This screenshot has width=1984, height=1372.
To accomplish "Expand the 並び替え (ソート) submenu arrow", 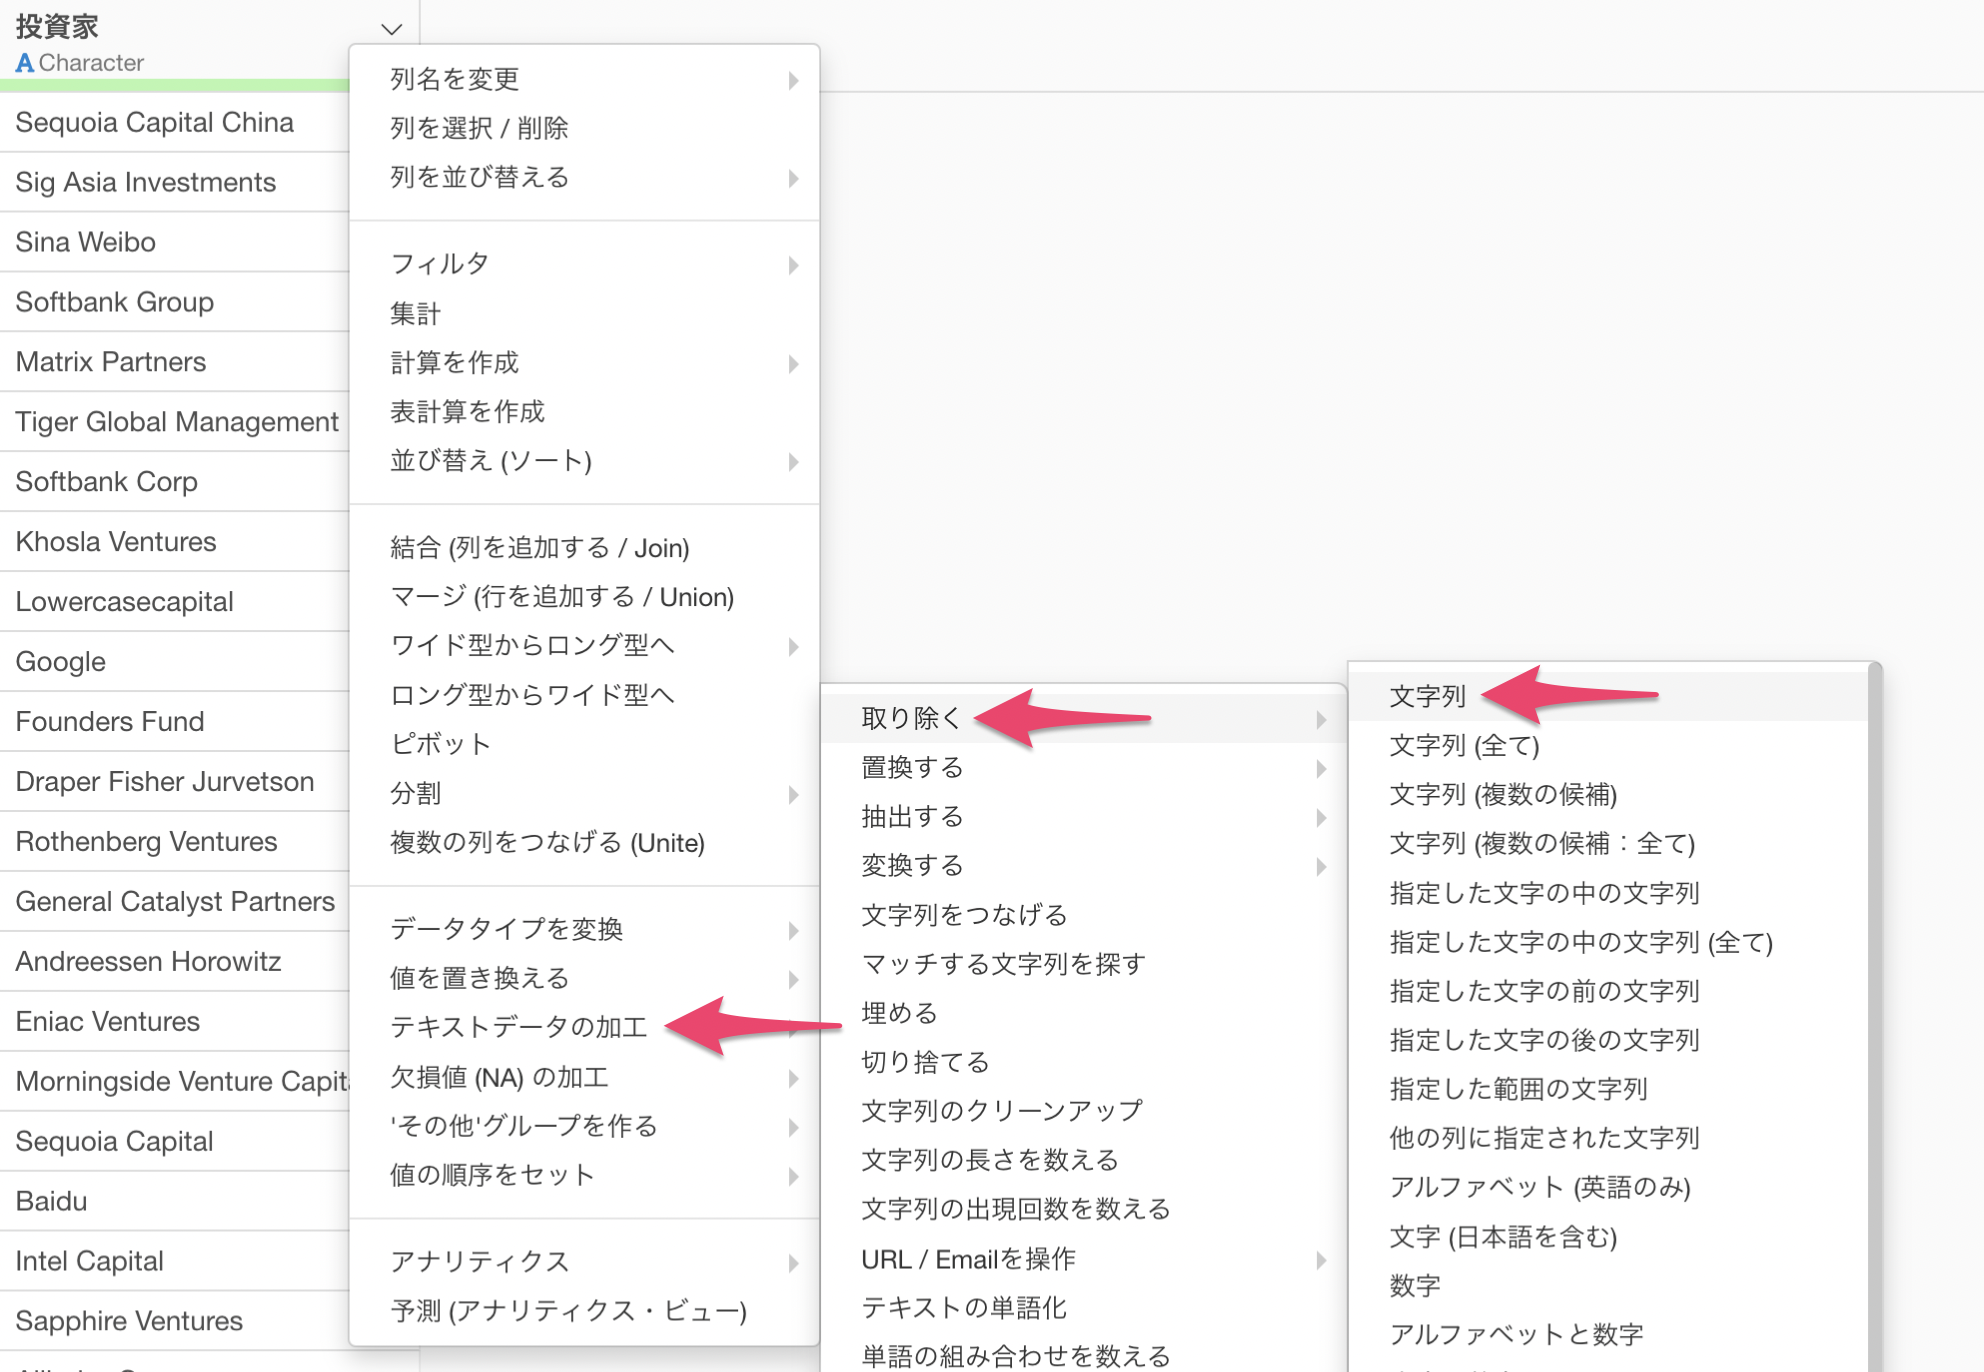I will coord(793,461).
